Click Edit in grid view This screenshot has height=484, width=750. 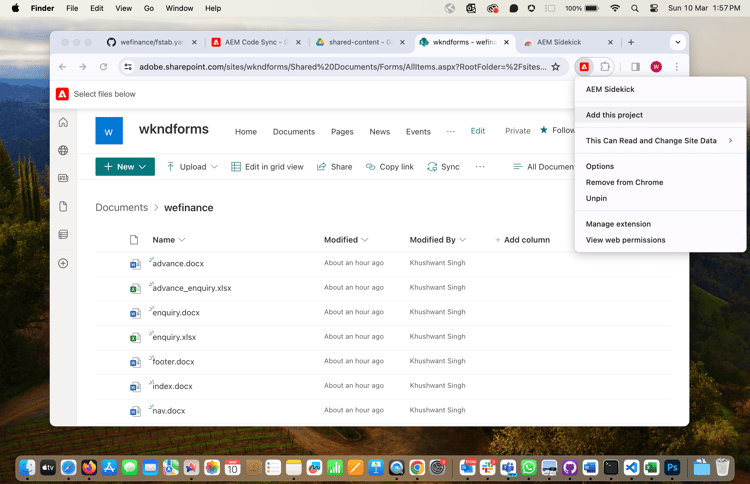pos(267,167)
